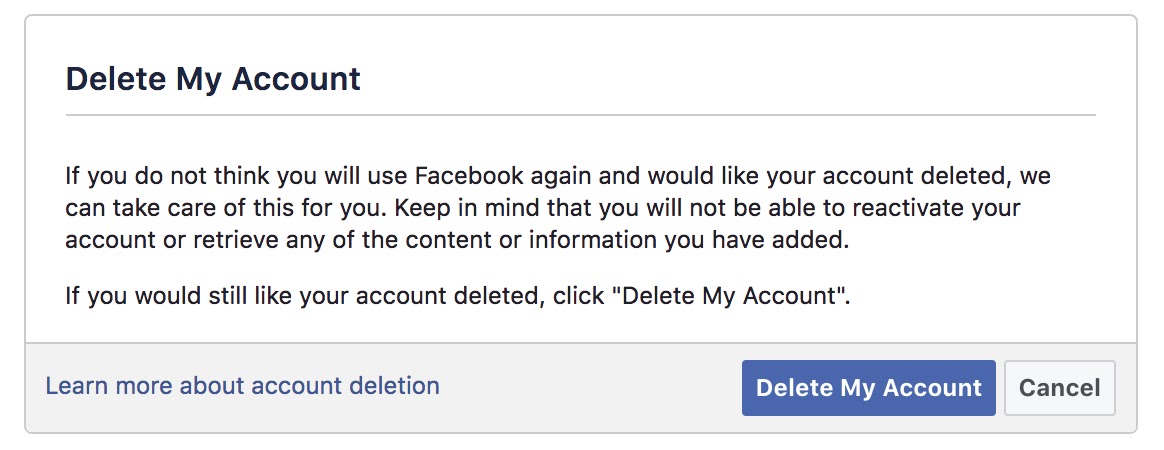Click the horizontal divider below the heading
Screen dimensions: 1164x450
(x=581, y=115)
